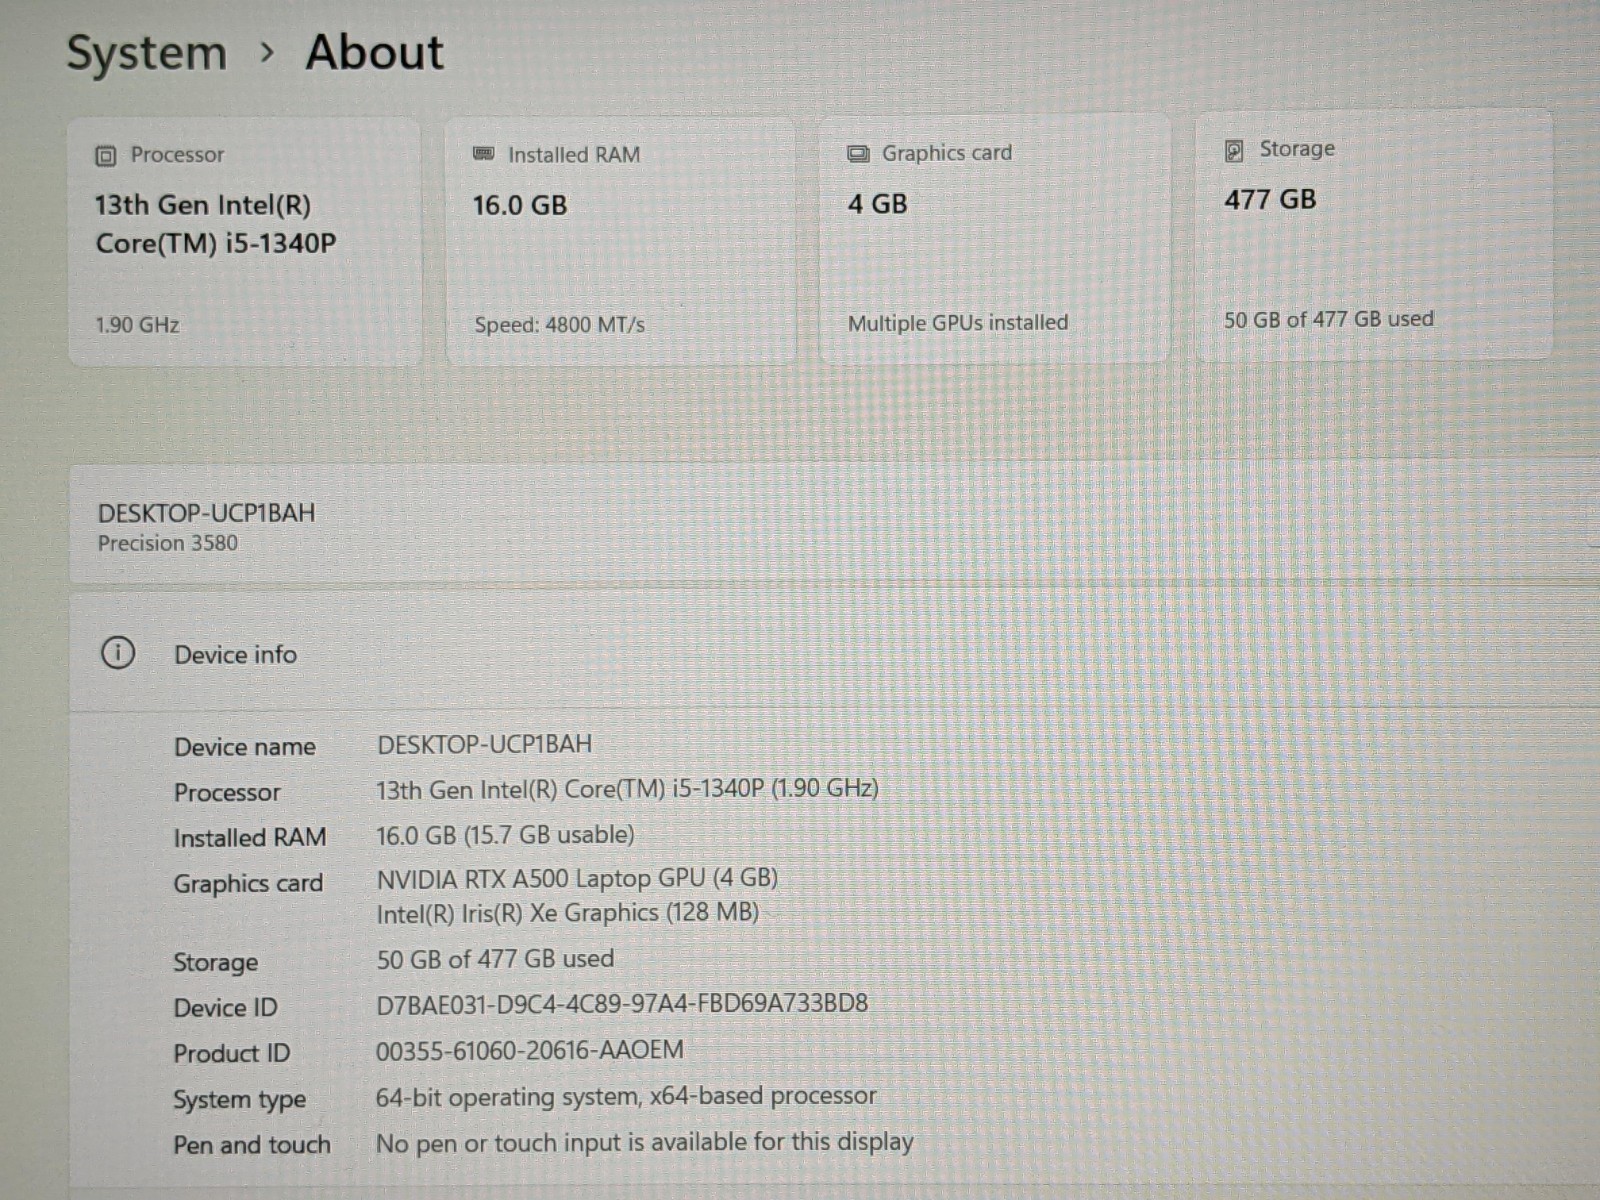Click the Installed RAM label in the Device info list

250,837
